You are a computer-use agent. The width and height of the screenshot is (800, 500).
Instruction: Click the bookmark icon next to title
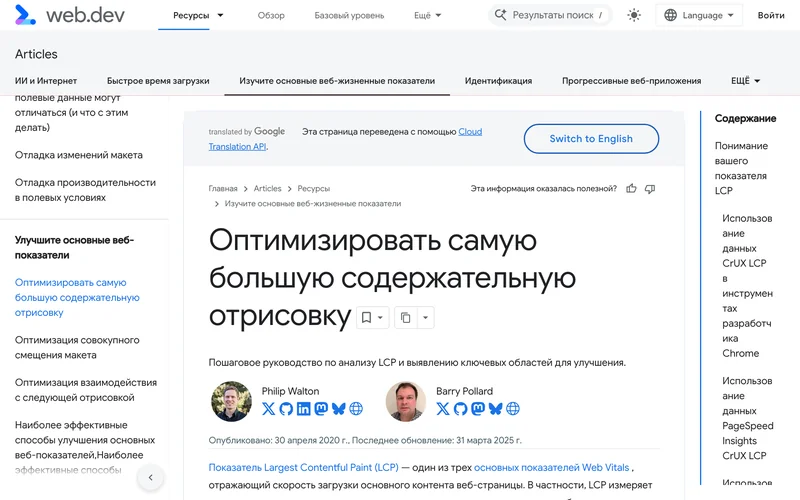(366, 318)
